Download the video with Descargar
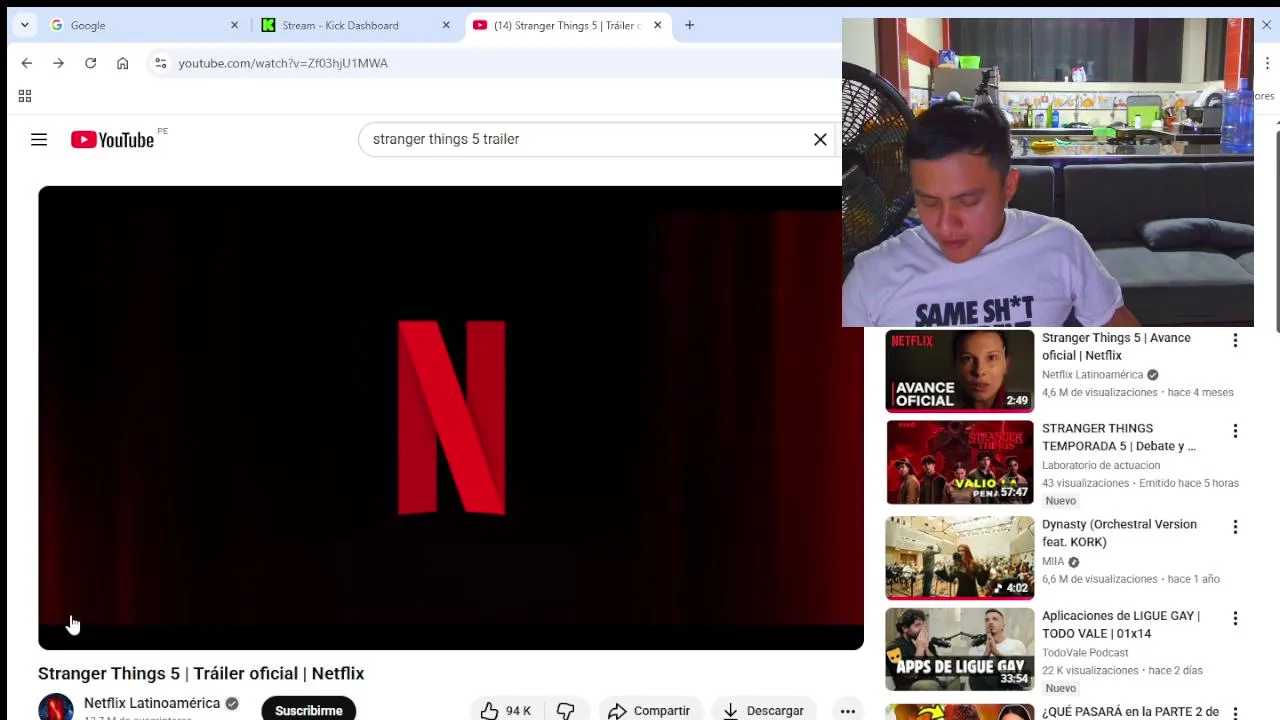Image resolution: width=1280 pixels, height=720 pixels. tap(763, 710)
